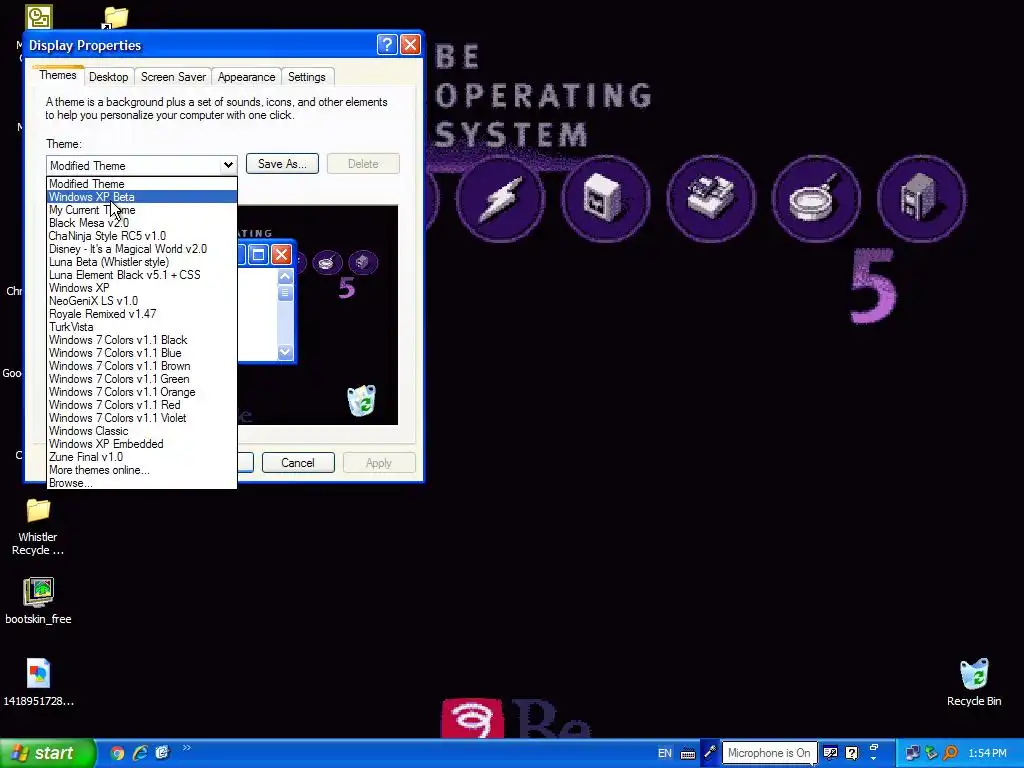The width and height of the screenshot is (1024, 768).
Task: Open the Start menu
Action: (47, 753)
